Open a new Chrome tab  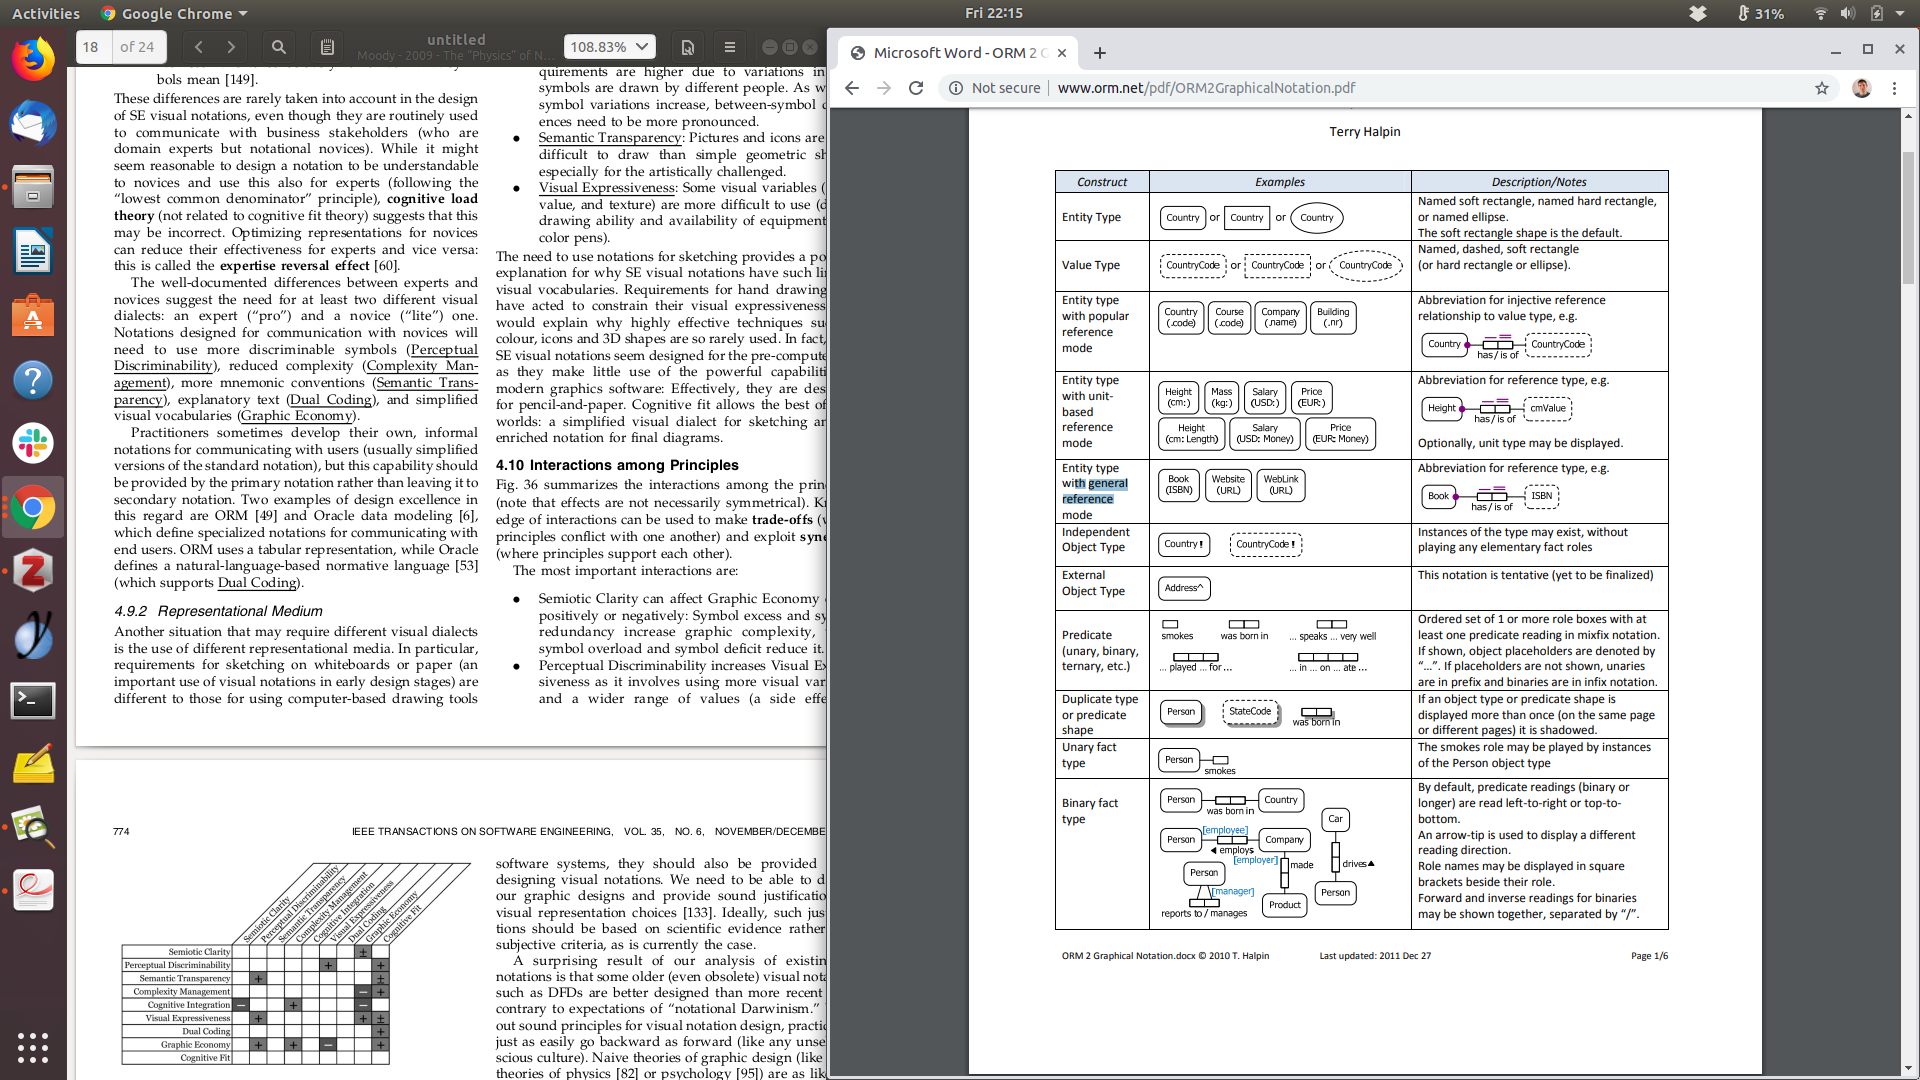1100,53
